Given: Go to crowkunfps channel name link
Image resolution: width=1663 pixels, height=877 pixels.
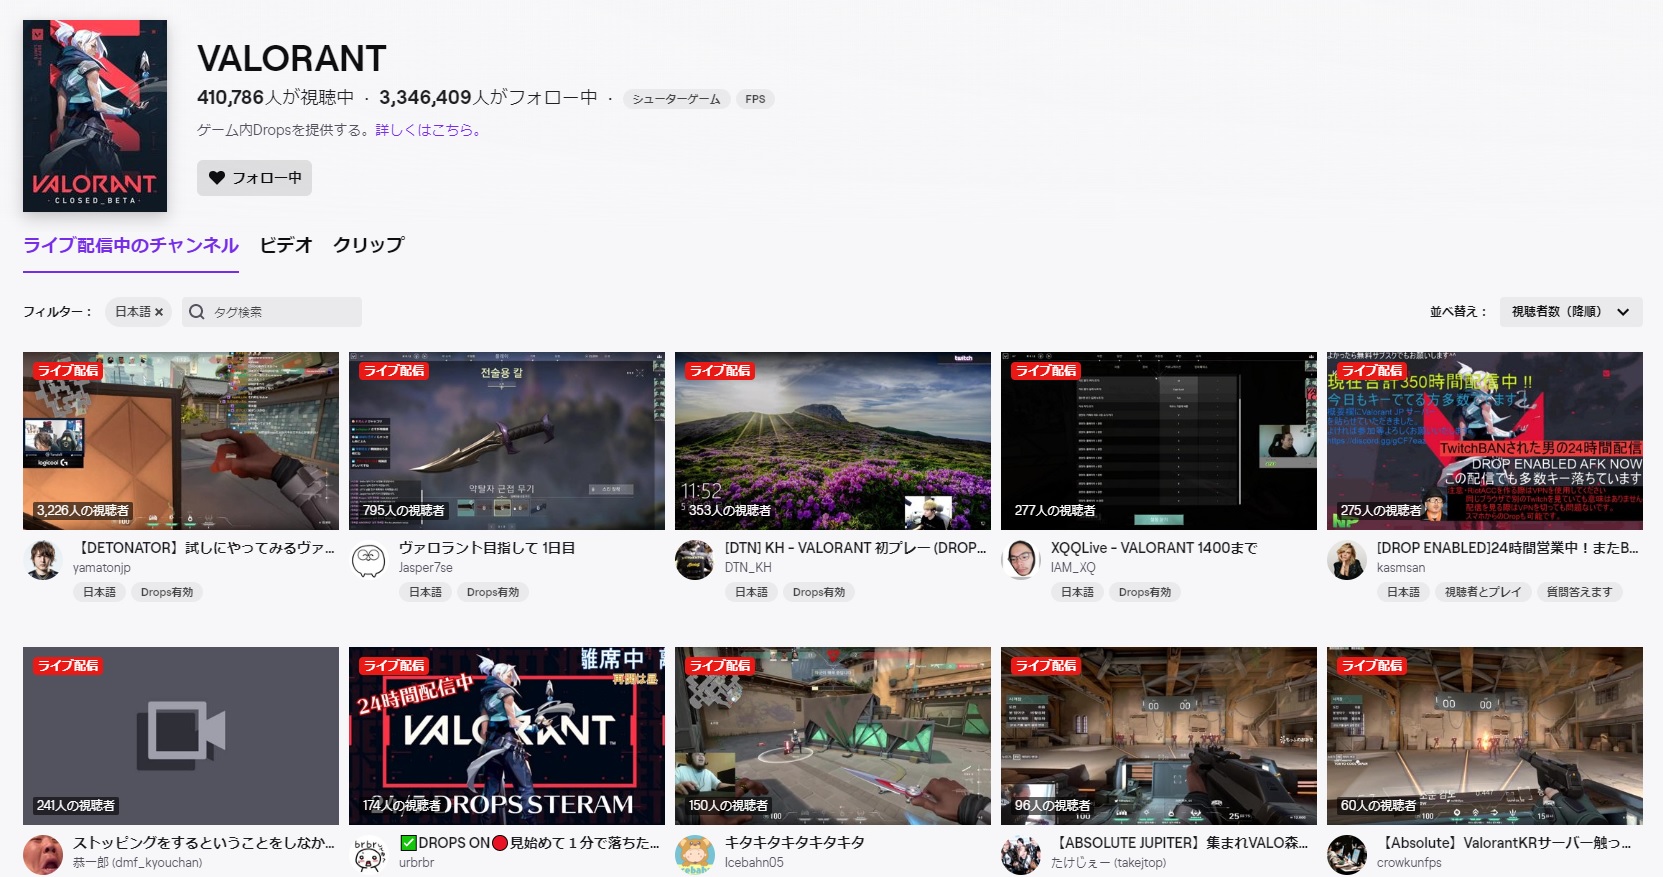Looking at the screenshot, I should pos(1409,863).
